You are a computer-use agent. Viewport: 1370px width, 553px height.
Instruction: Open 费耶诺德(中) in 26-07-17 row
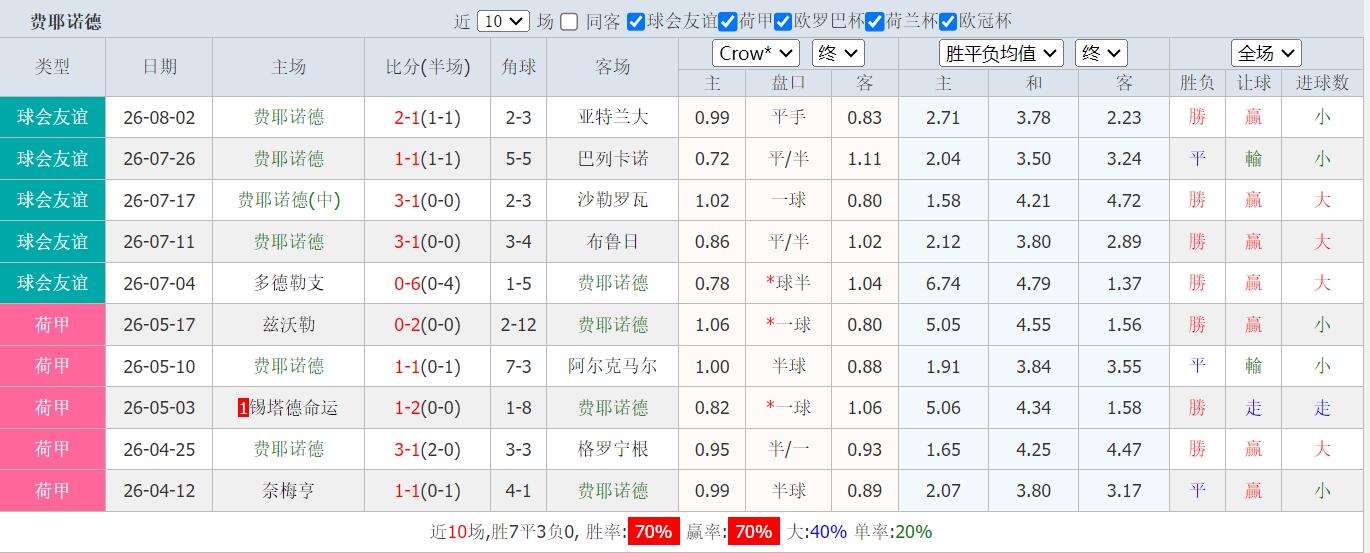[289, 200]
